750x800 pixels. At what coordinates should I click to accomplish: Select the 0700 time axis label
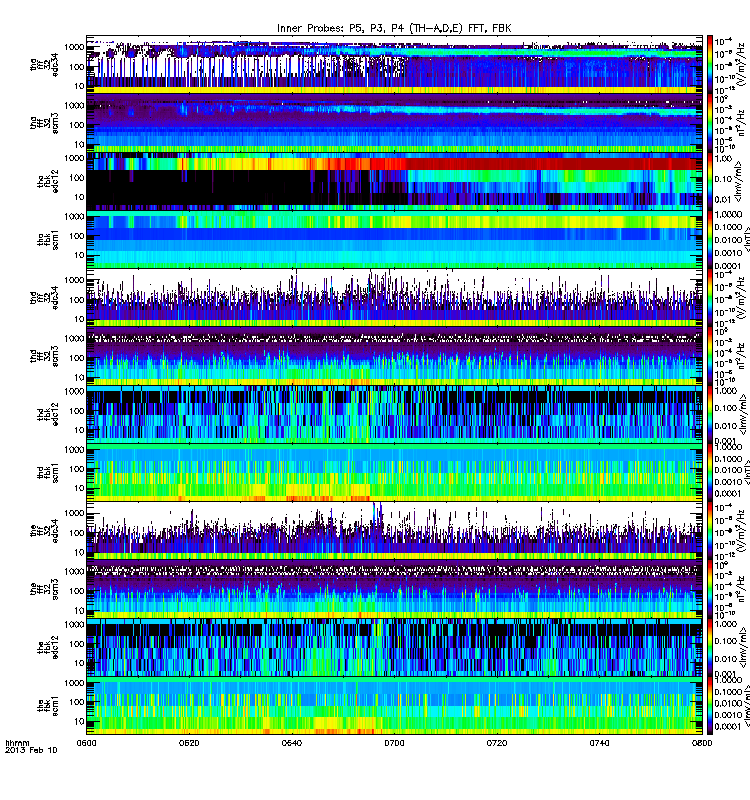click(394, 743)
